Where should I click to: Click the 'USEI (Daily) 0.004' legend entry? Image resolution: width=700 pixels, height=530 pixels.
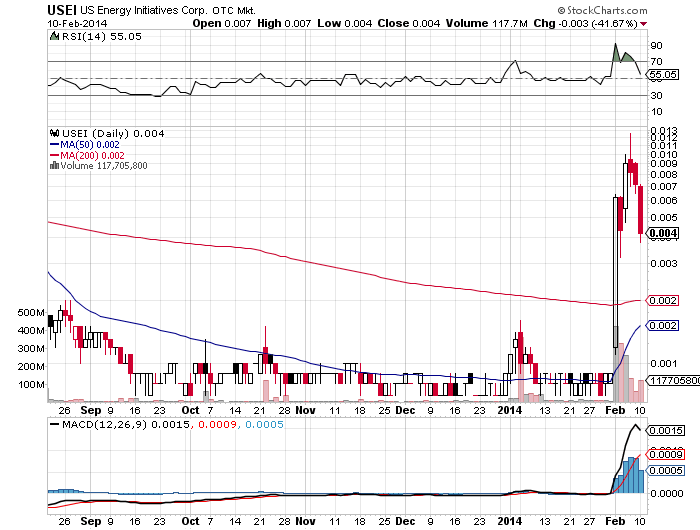[113, 134]
